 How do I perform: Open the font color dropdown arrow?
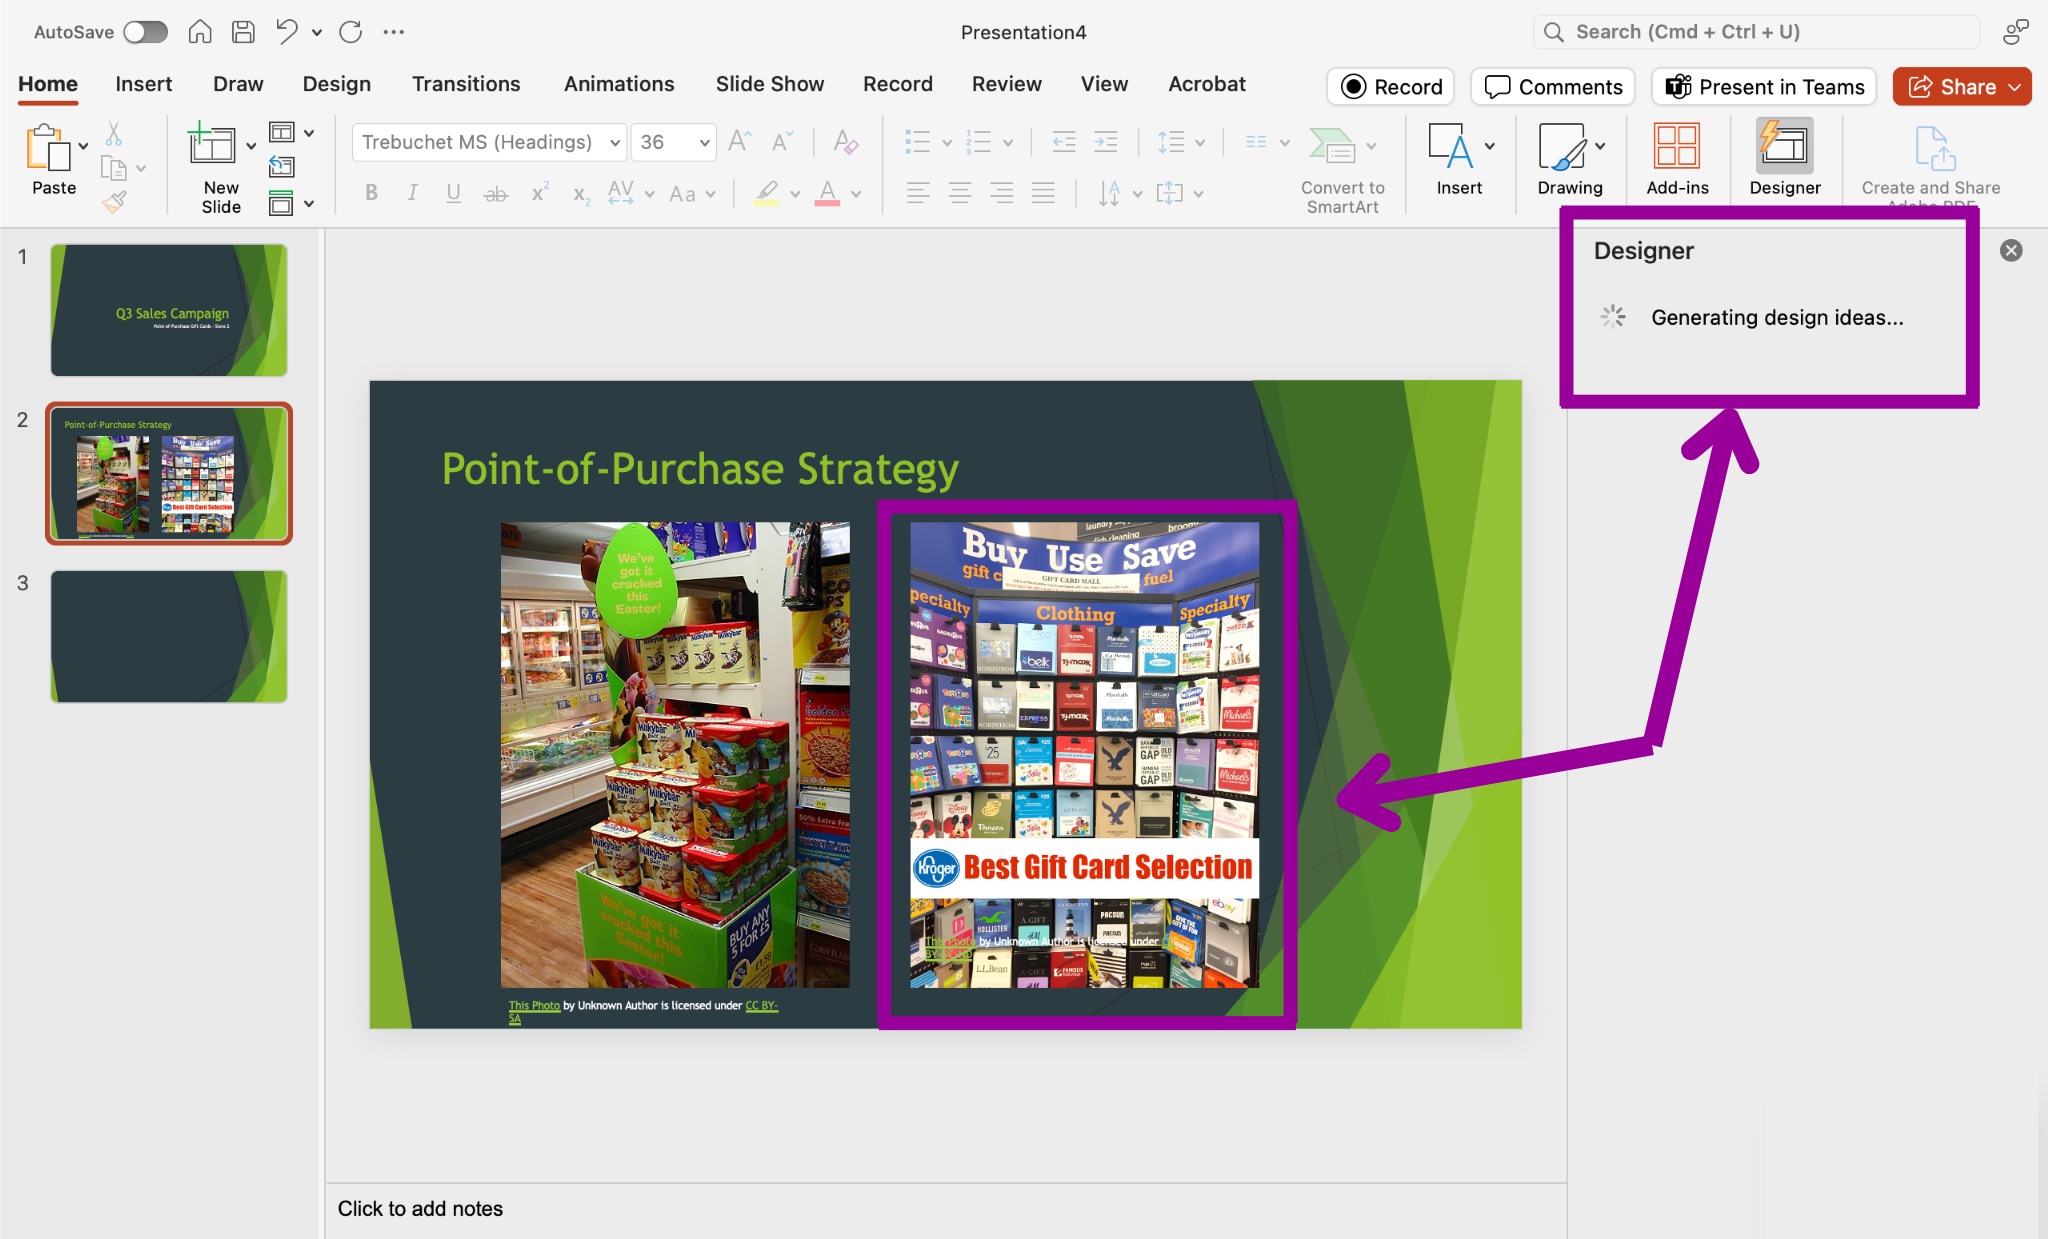[856, 194]
